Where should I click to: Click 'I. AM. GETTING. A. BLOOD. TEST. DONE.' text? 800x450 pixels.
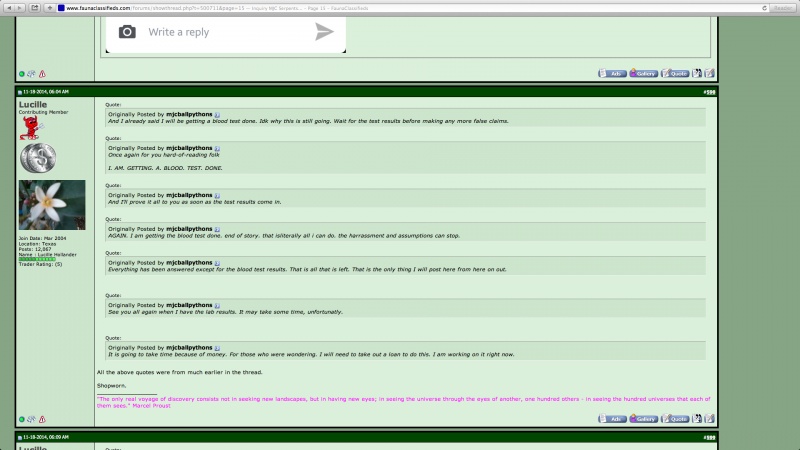tap(165, 168)
